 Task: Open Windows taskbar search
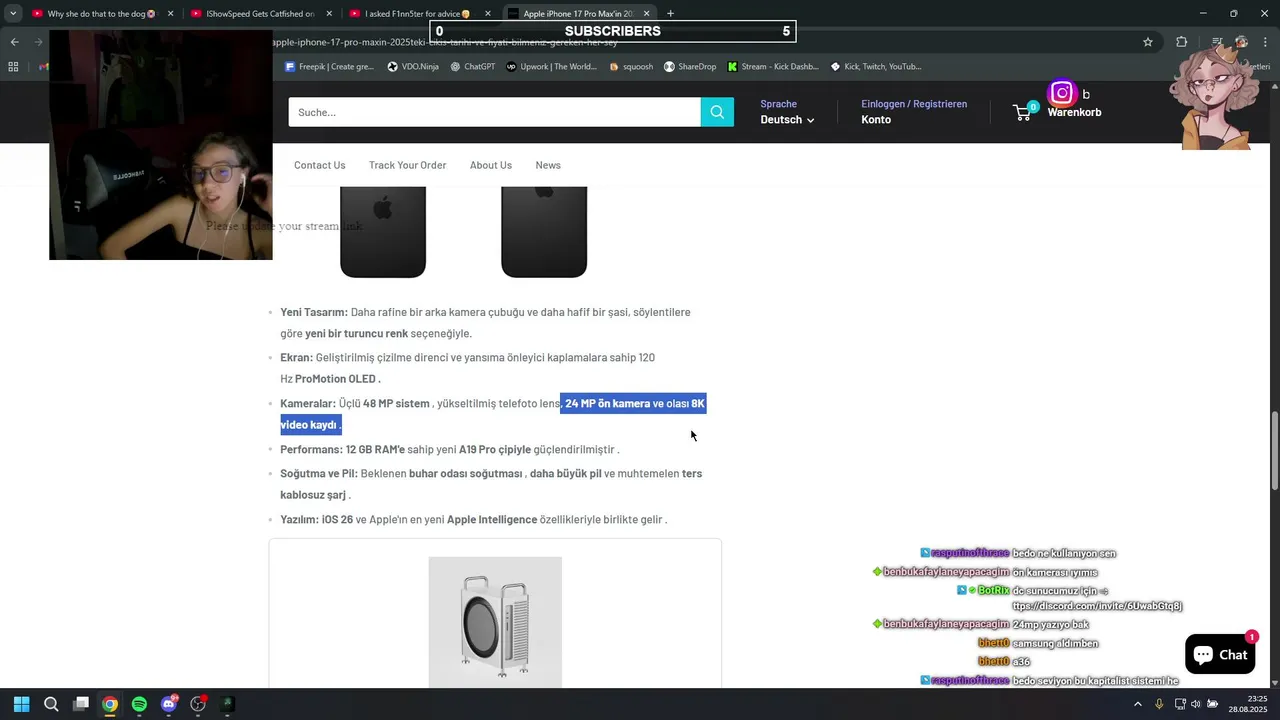tap(51, 704)
